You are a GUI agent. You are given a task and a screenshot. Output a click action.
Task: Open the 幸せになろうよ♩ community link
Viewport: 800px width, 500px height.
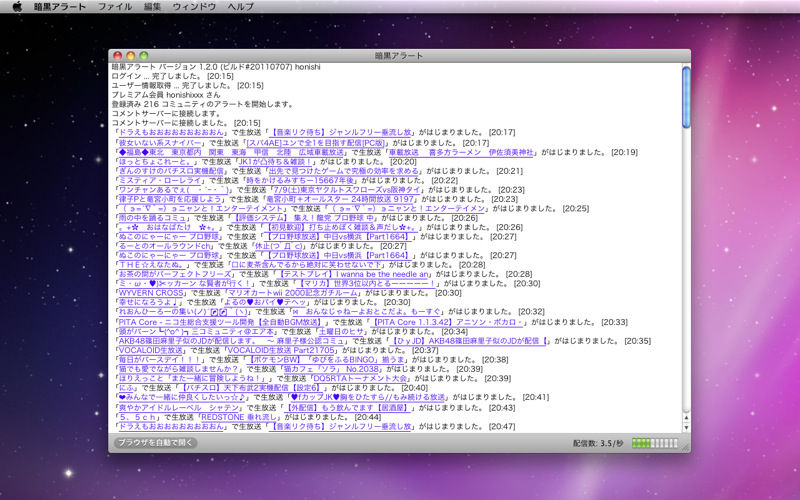tap(147, 303)
